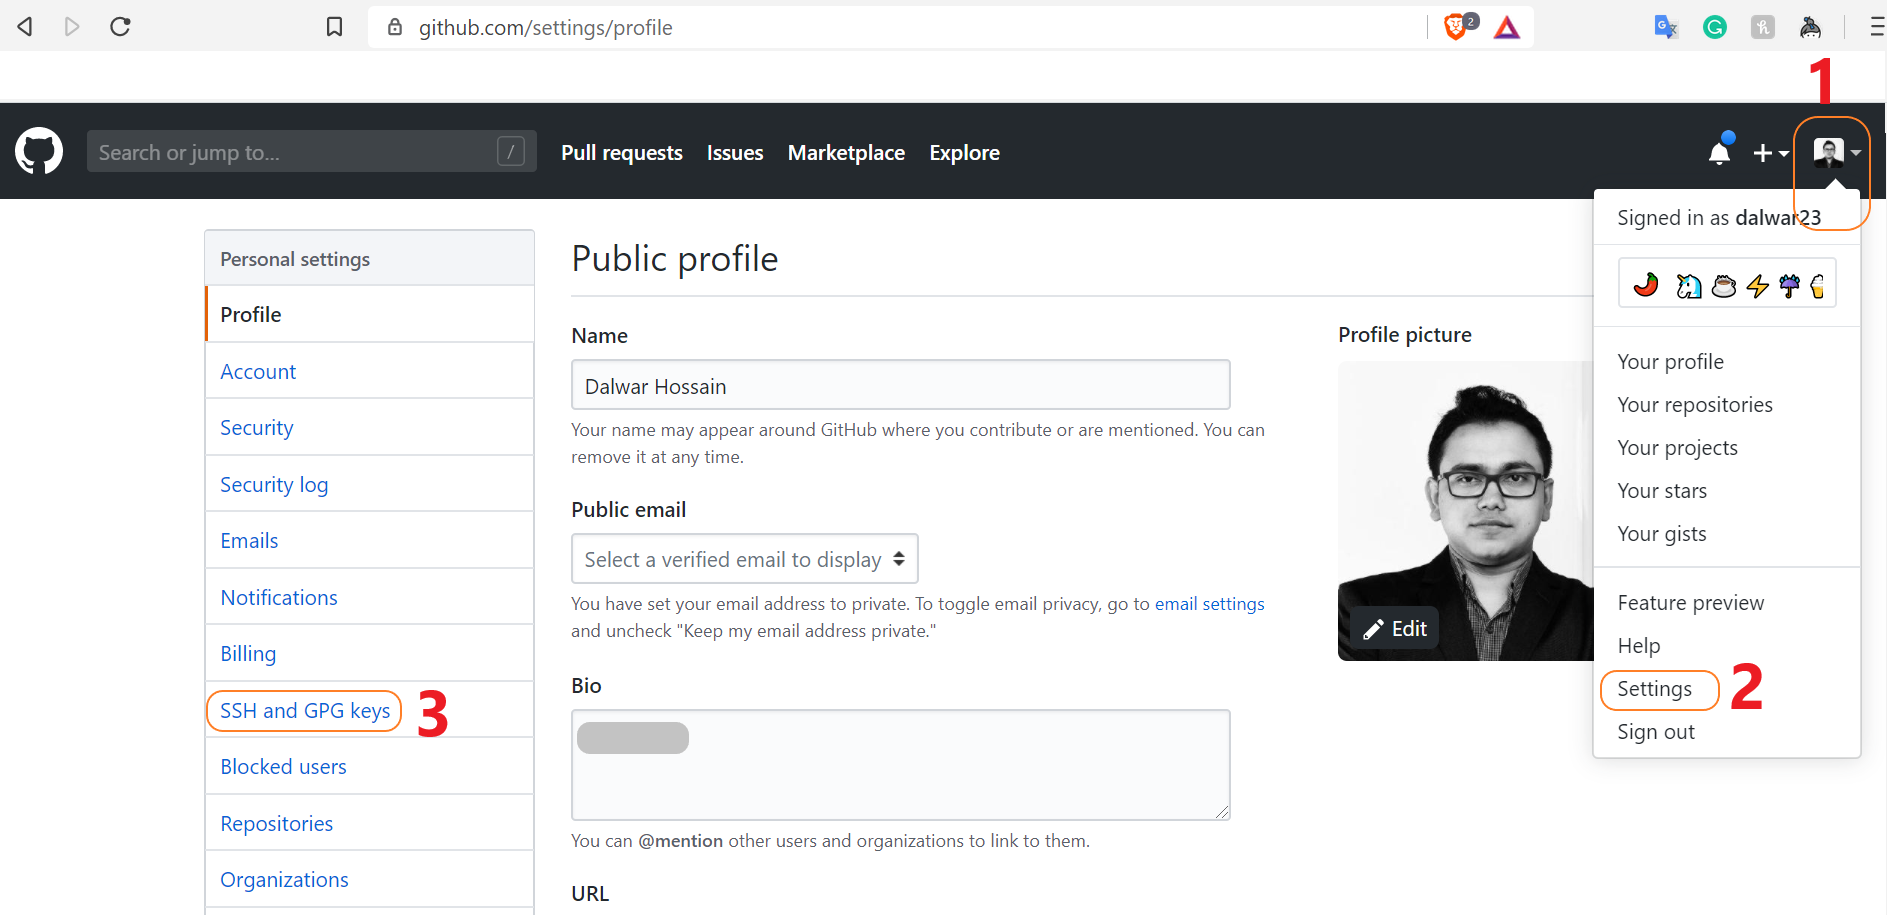Go to Marketplace
This screenshot has height=915, width=1887.
tap(846, 153)
